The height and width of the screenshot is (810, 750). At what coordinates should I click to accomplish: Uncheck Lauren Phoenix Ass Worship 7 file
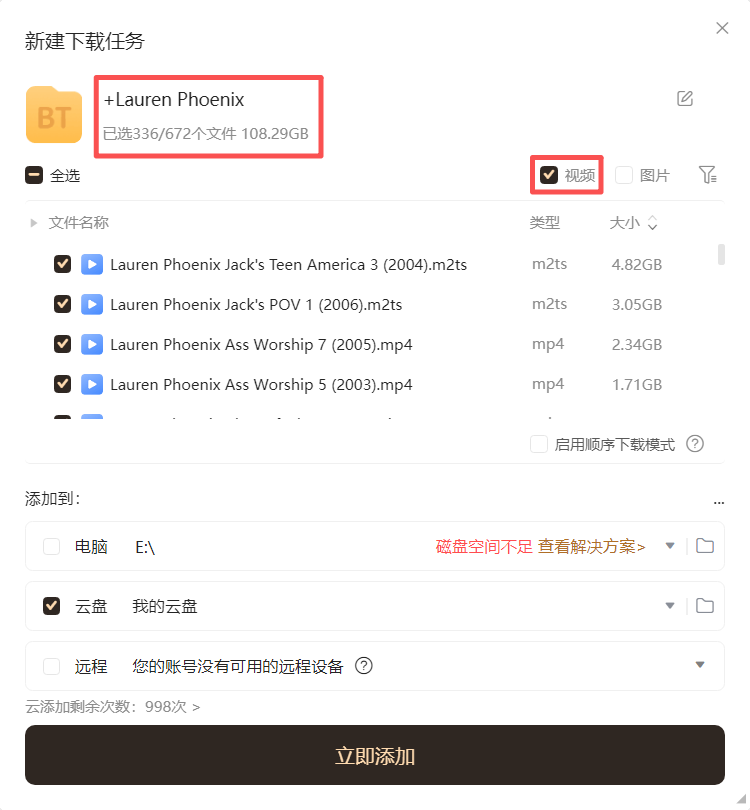[62, 344]
